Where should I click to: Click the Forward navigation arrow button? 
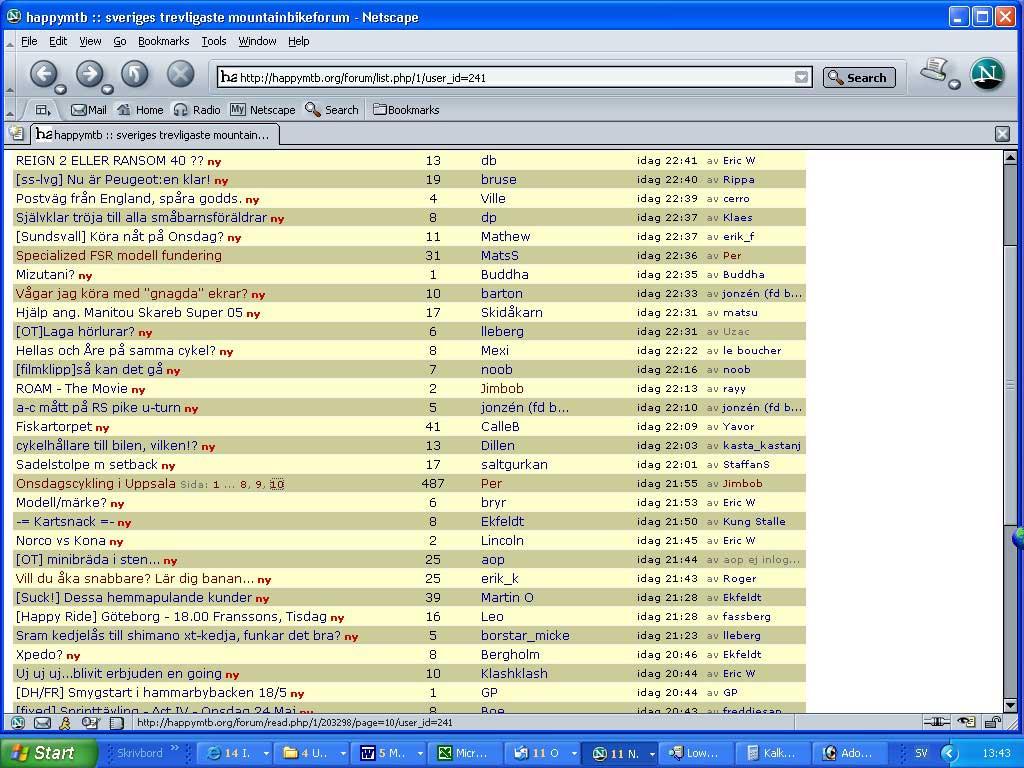(89, 74)
